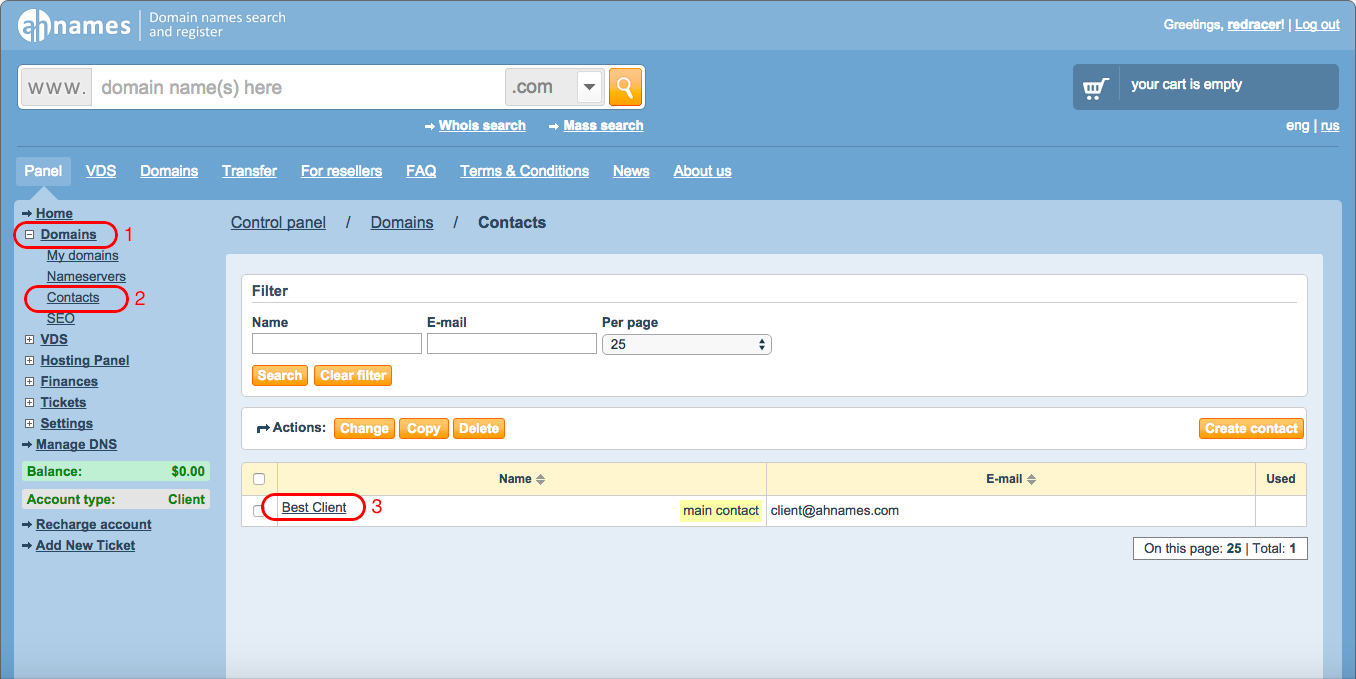Expand the Settings sidebar section

pyautogui.click(x=30, y=424)
